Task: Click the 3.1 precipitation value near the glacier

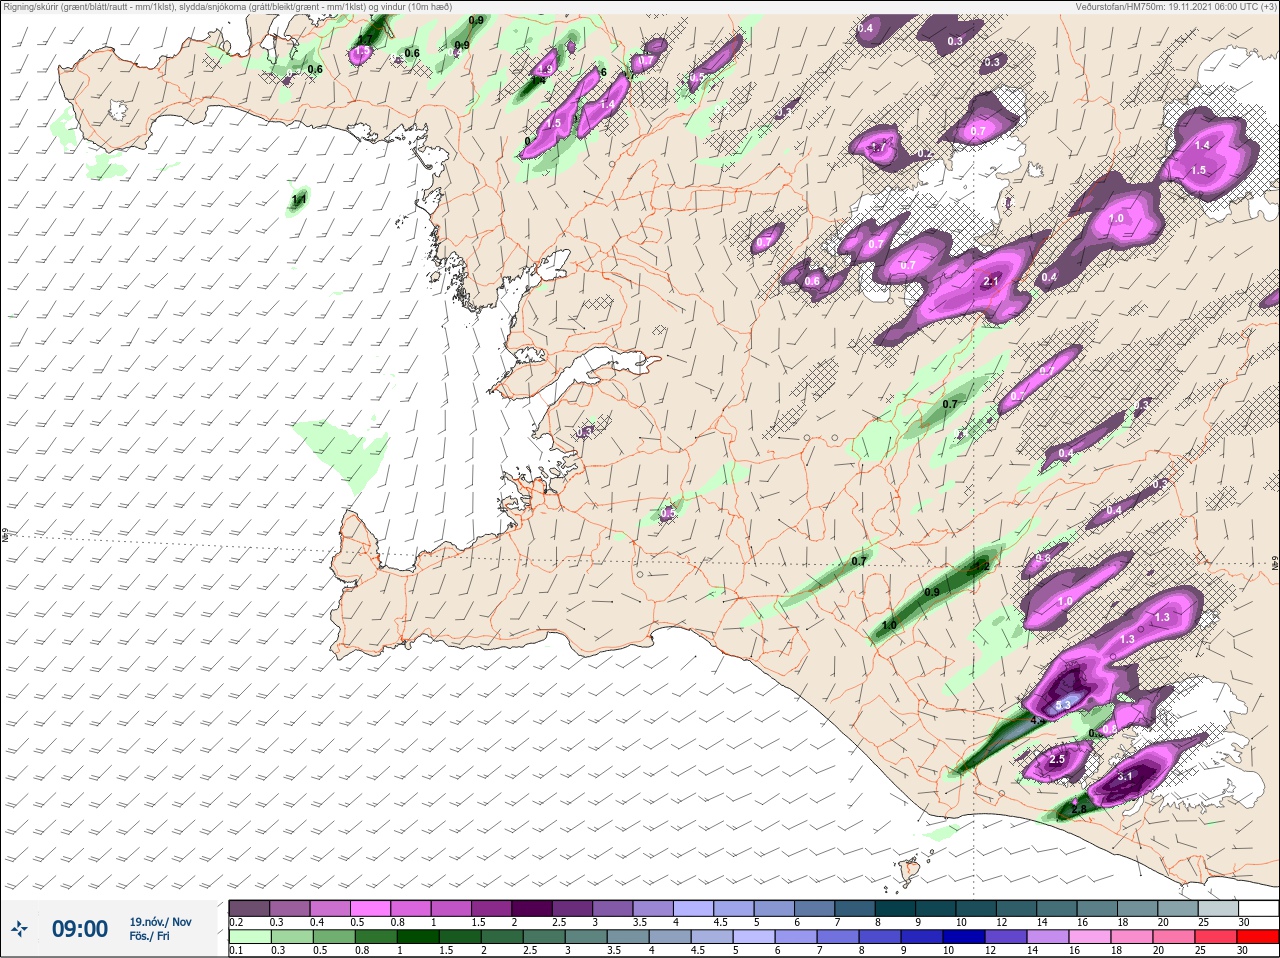Action: click(x=1124, y=777)
